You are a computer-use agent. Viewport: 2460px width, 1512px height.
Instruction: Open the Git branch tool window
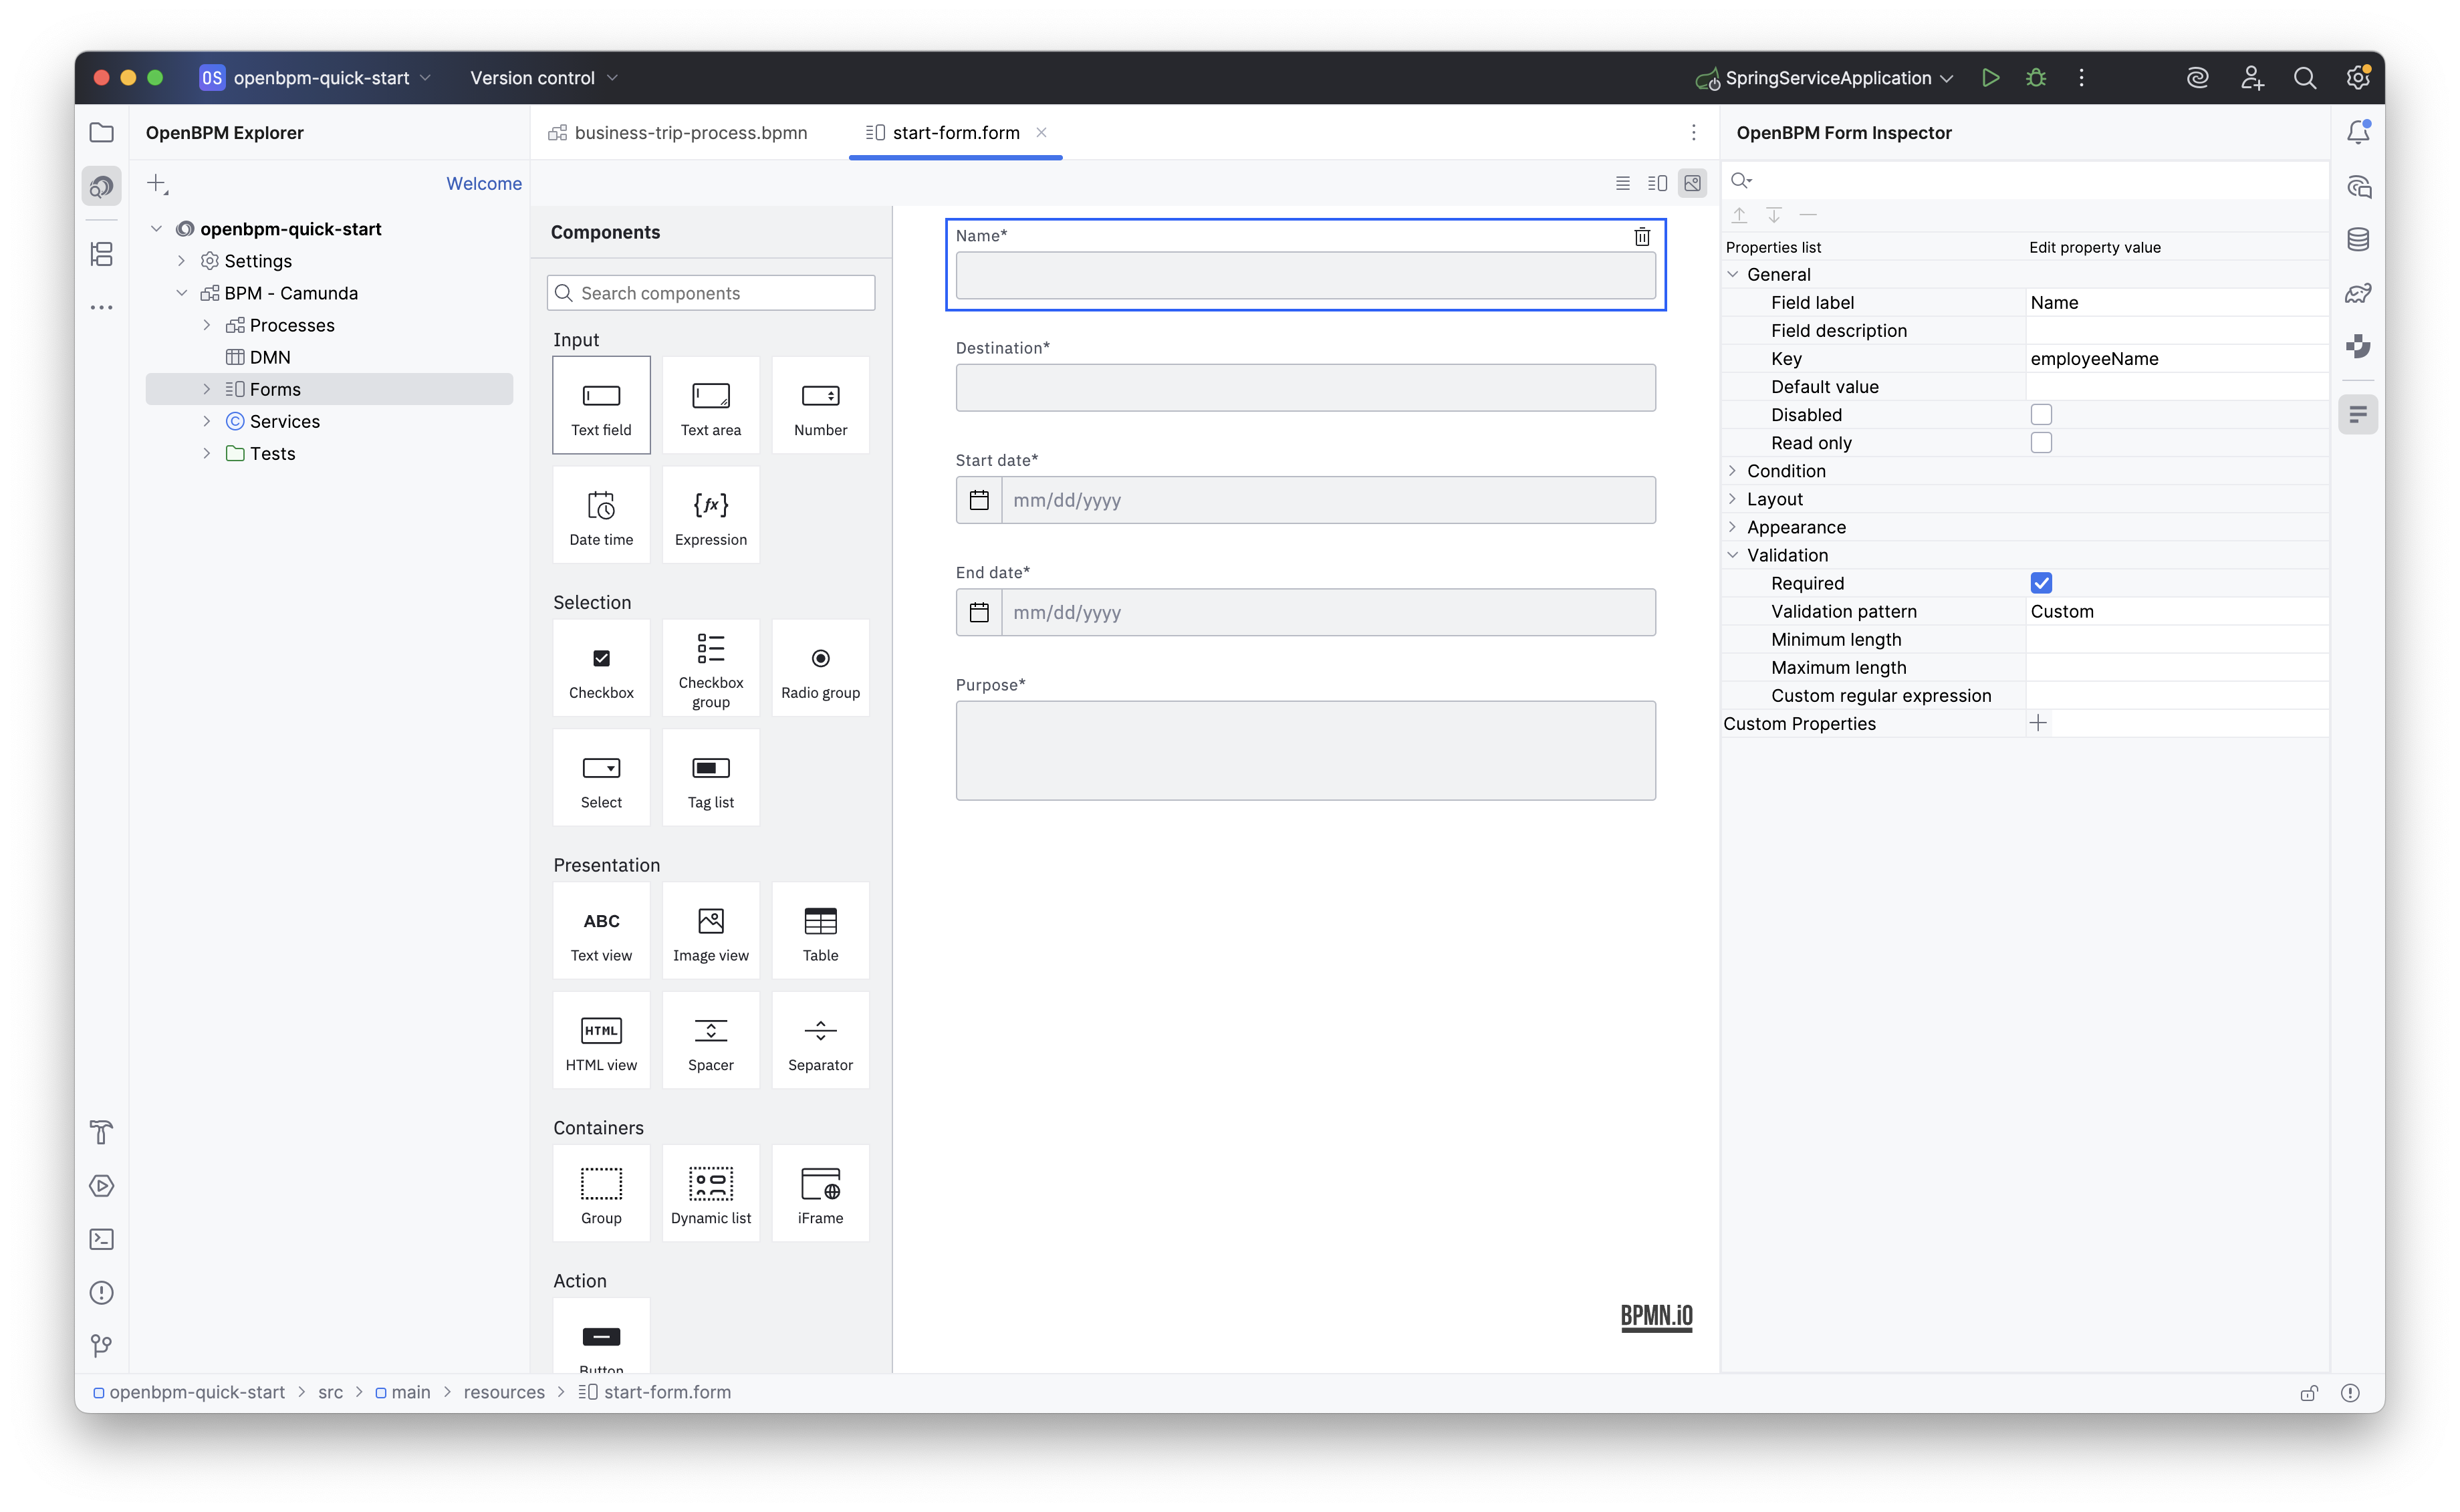point(101,1346)
